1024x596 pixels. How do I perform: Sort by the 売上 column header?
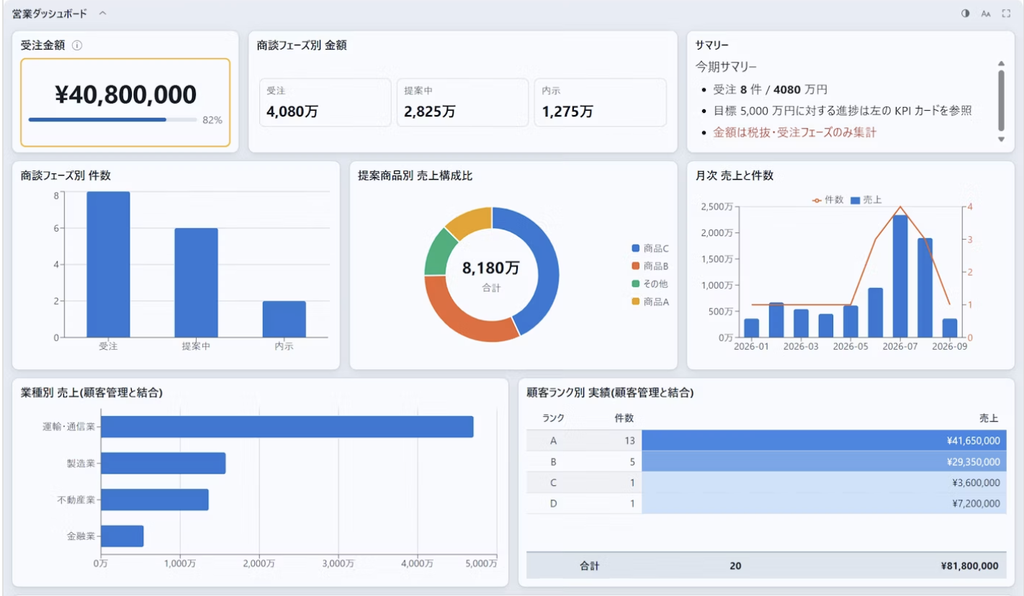[x=989, y=418]
